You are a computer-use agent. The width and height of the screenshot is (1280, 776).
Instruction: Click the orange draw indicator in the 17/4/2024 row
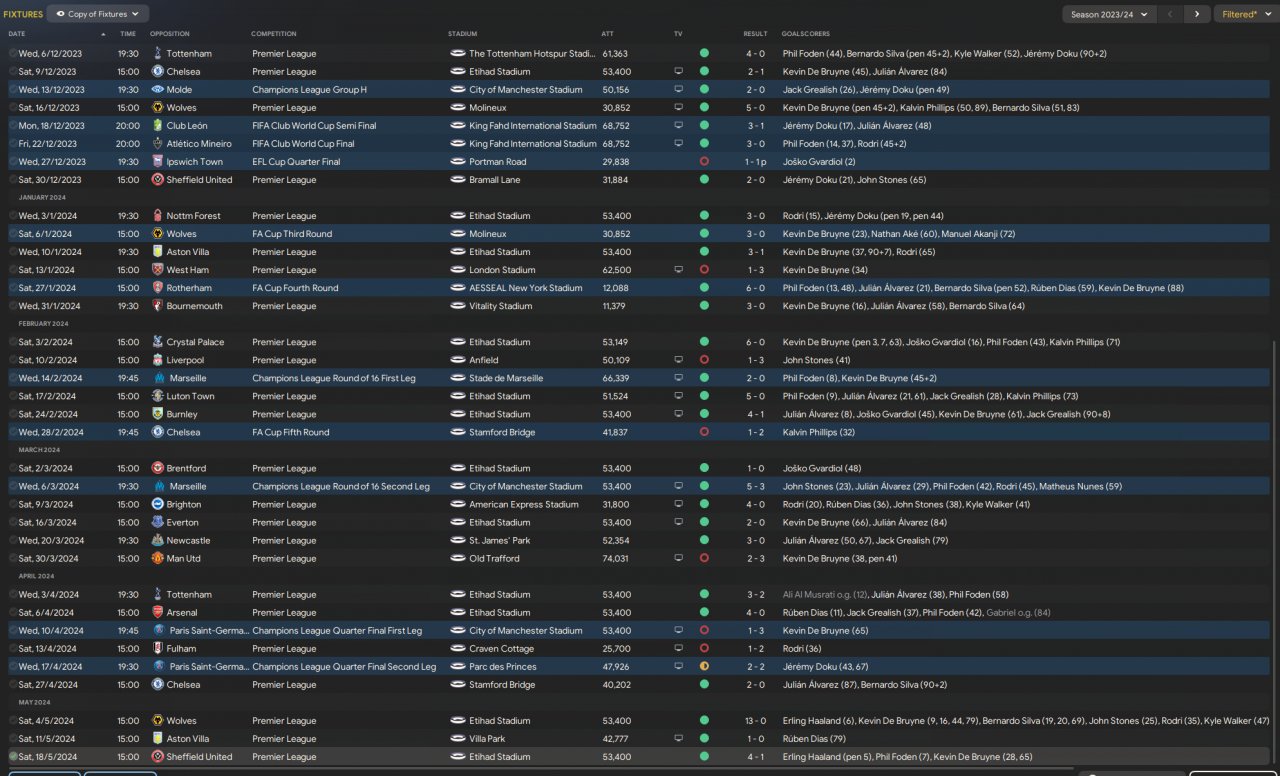(x=704, y=666)
